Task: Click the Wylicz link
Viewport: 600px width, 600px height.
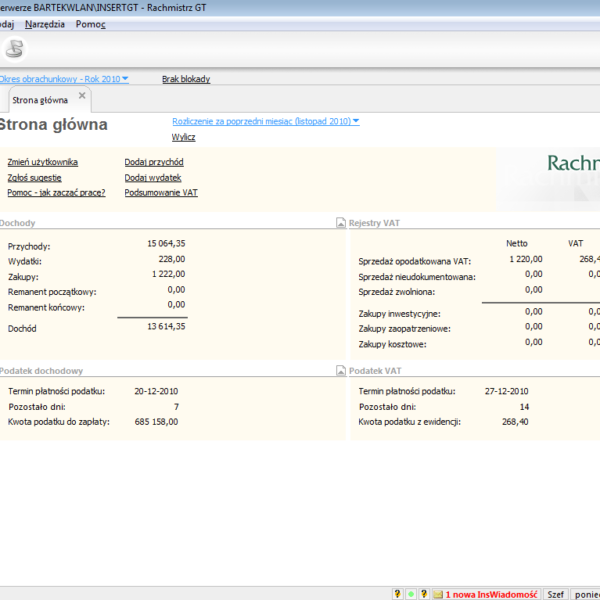Action: coord(183,137)
